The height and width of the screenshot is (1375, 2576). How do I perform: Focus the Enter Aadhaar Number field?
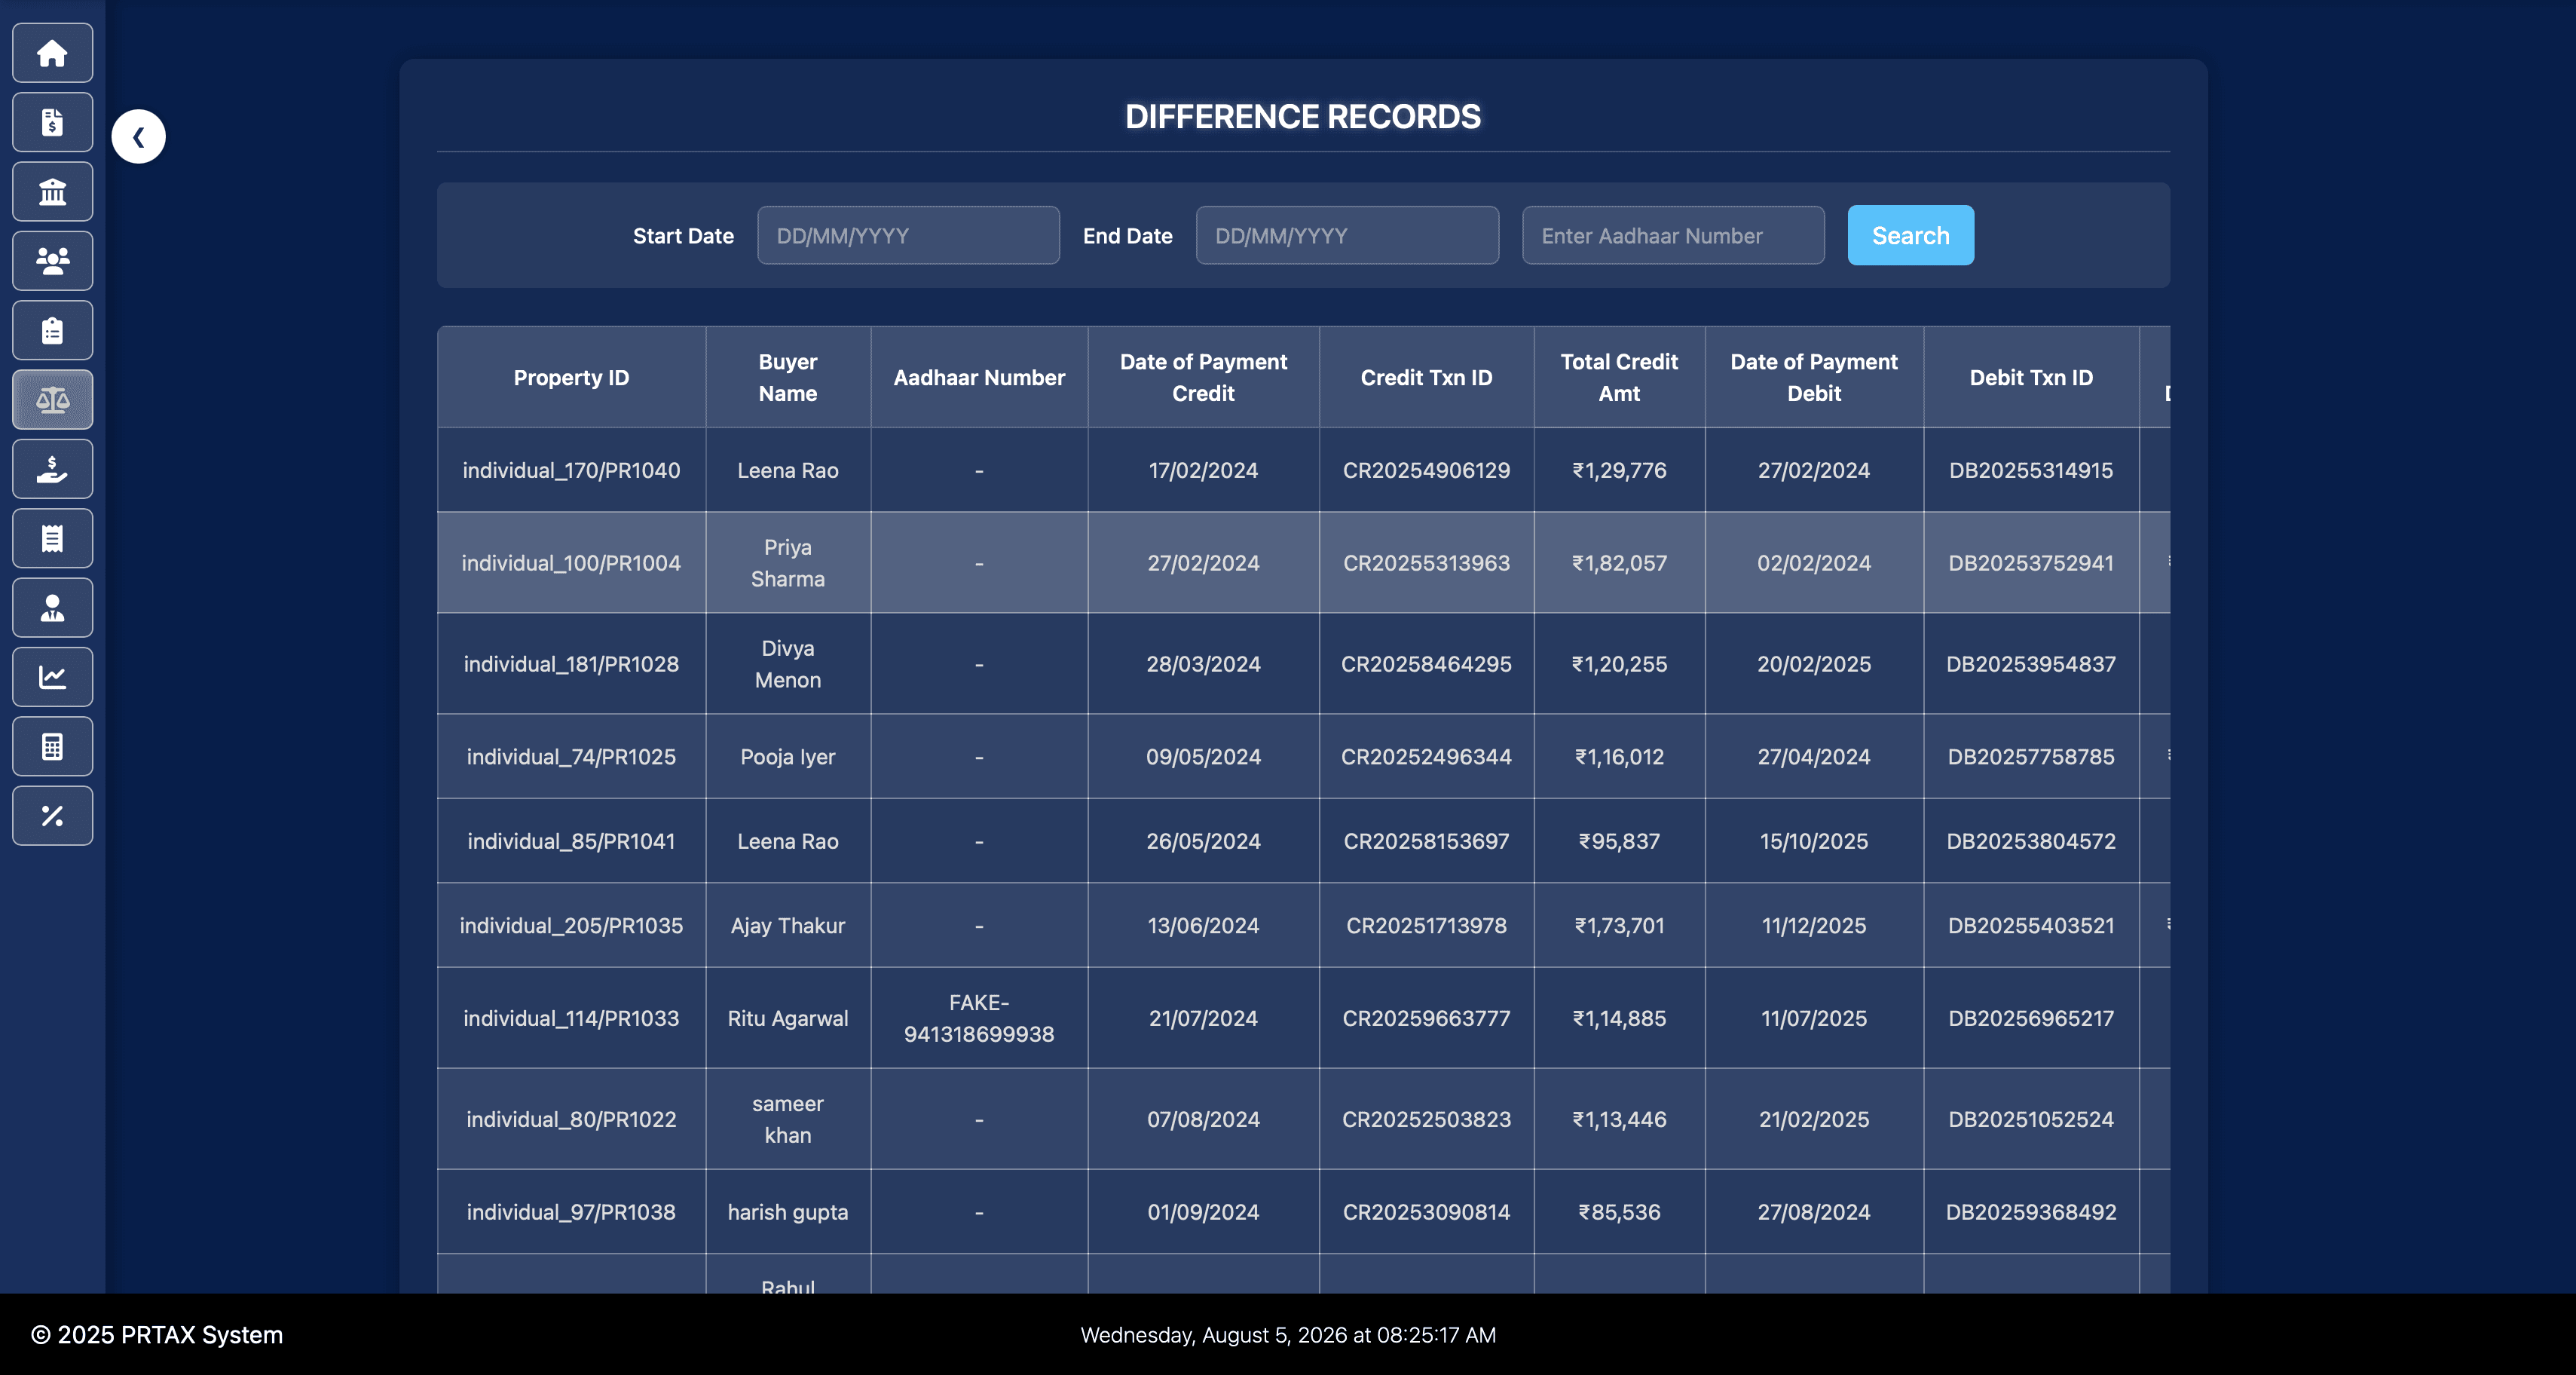tap(1673, 235)
